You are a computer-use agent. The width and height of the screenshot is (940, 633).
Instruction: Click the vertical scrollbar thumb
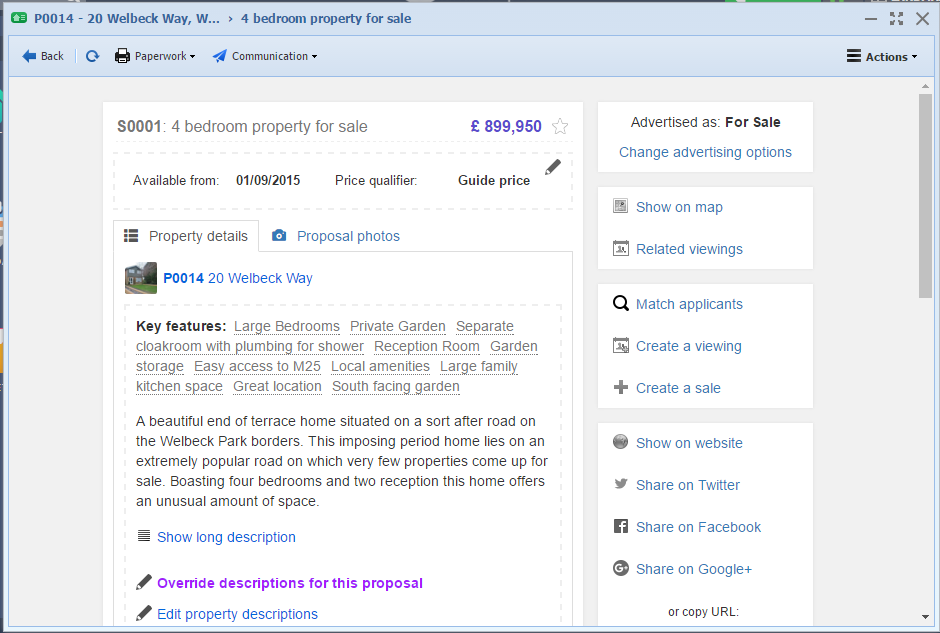click(x=925, y=196)
